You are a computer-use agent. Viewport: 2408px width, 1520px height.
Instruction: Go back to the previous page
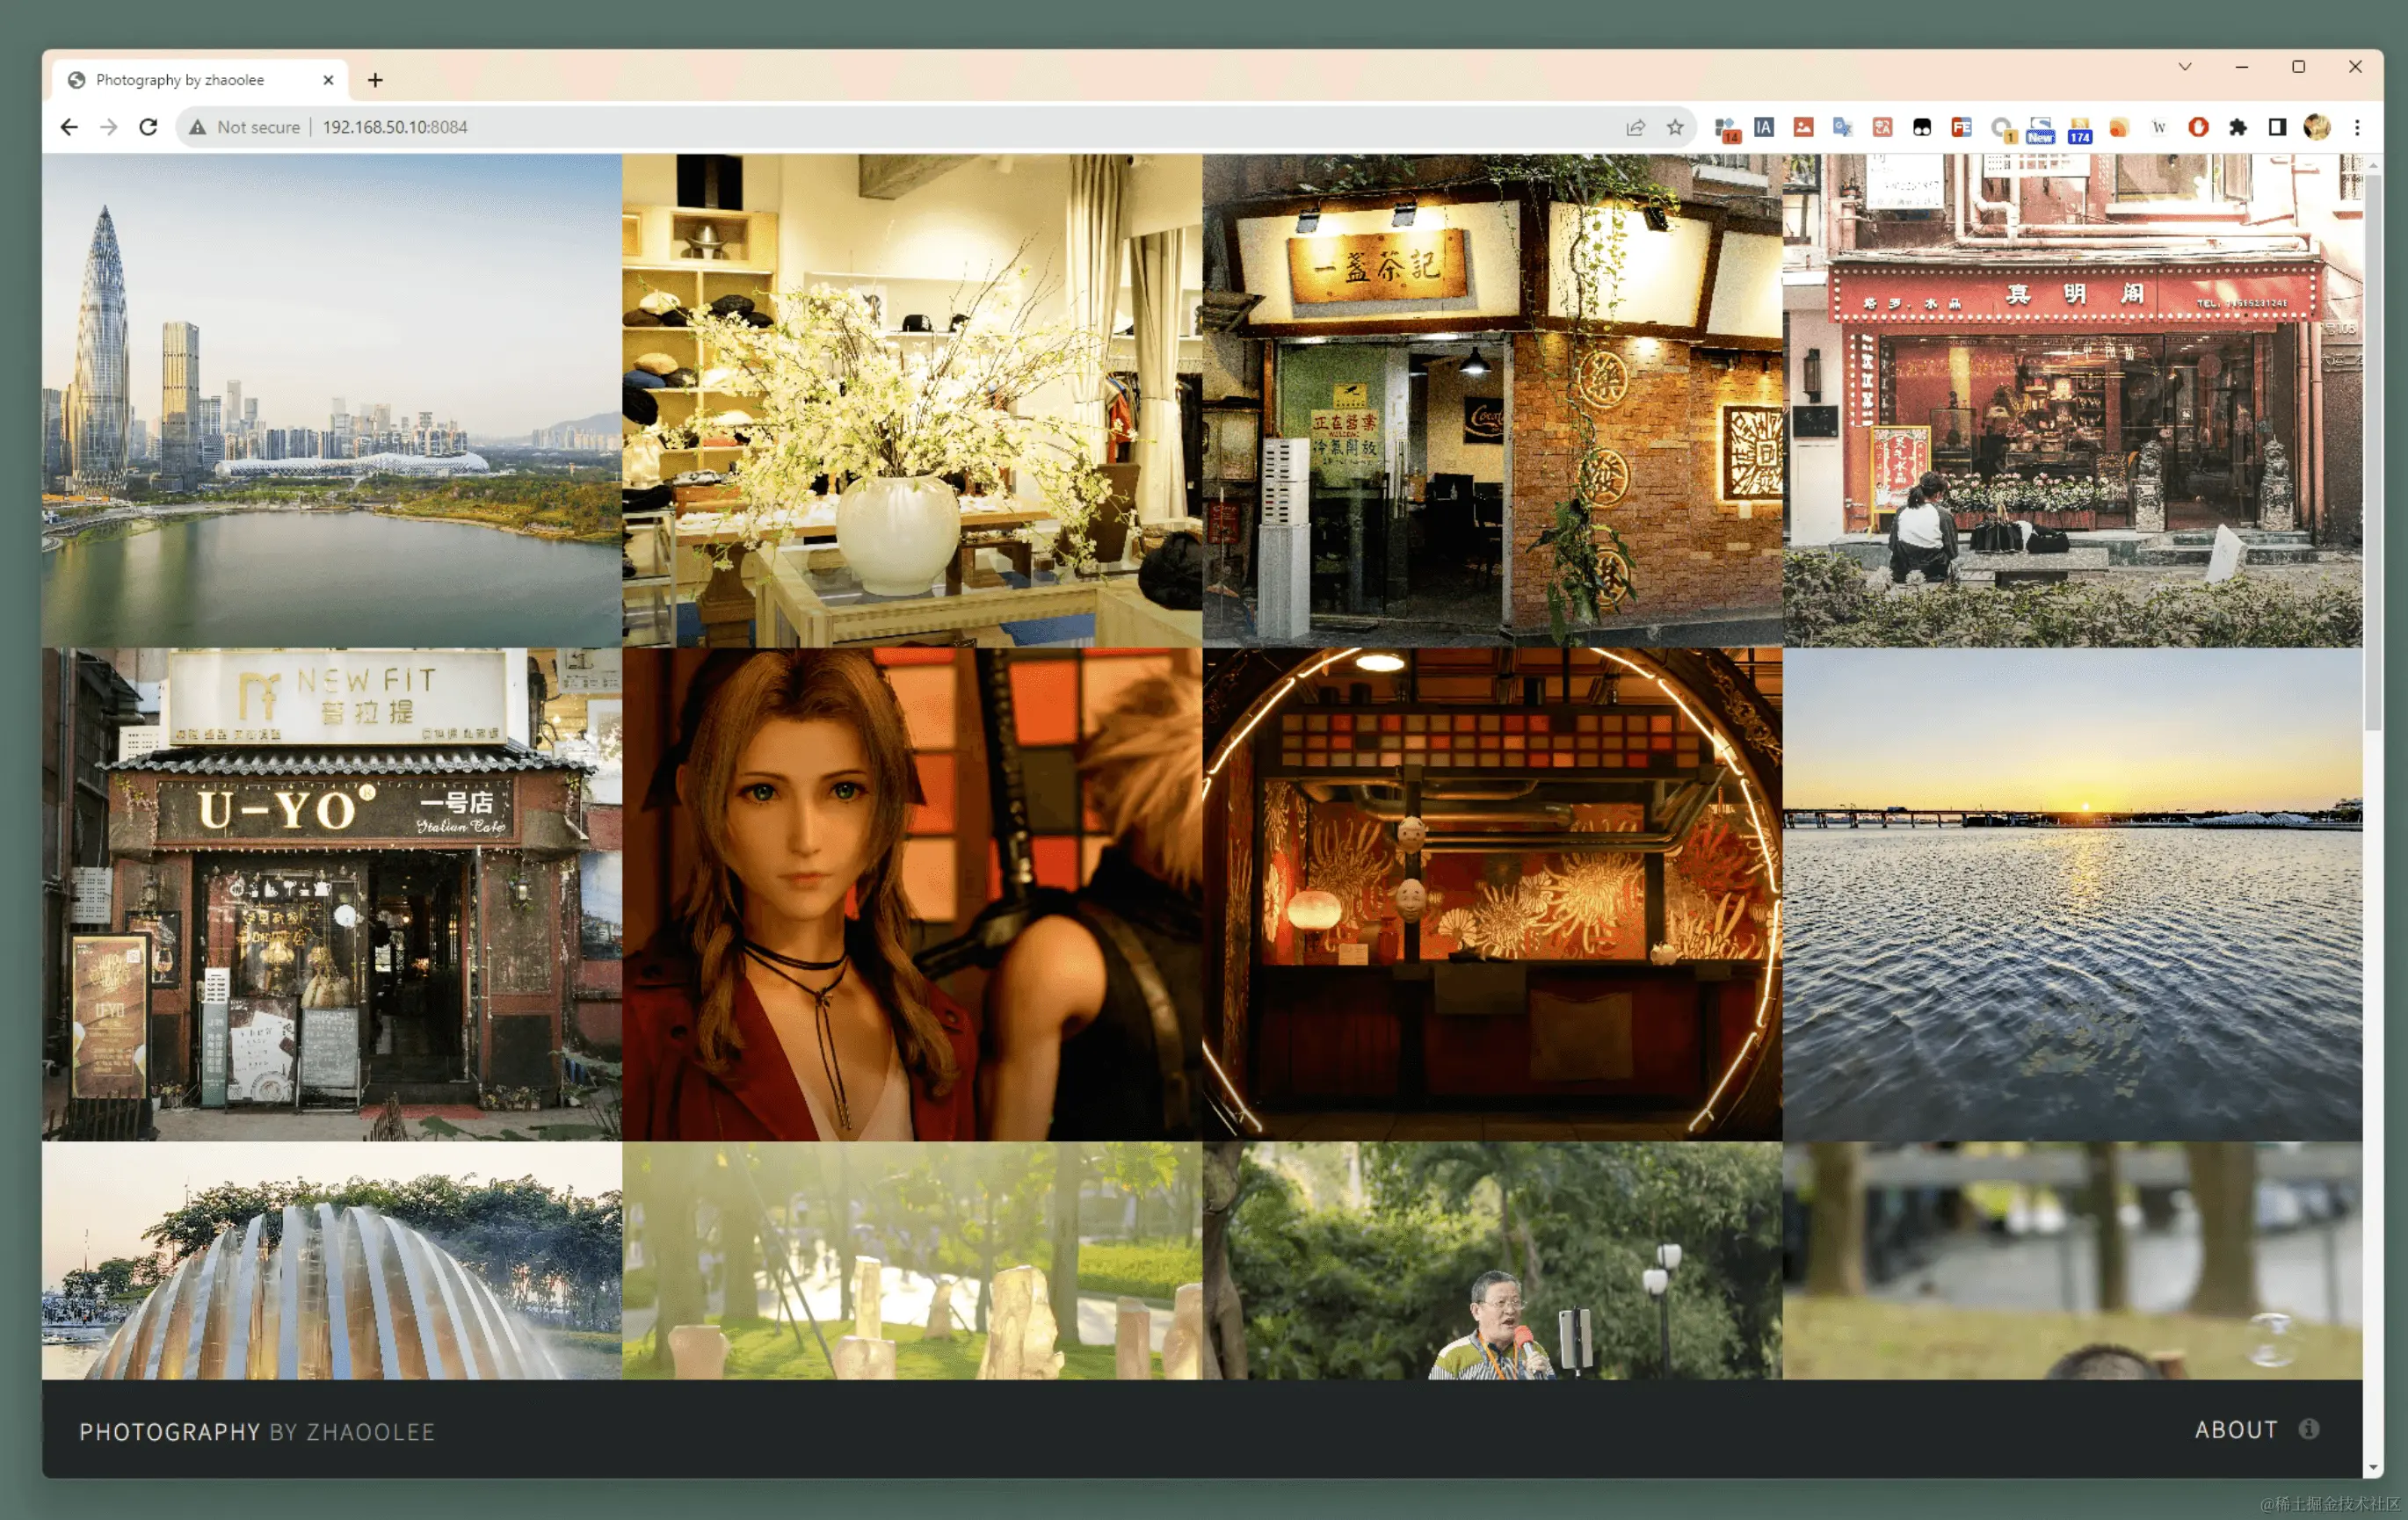point(69,127)
